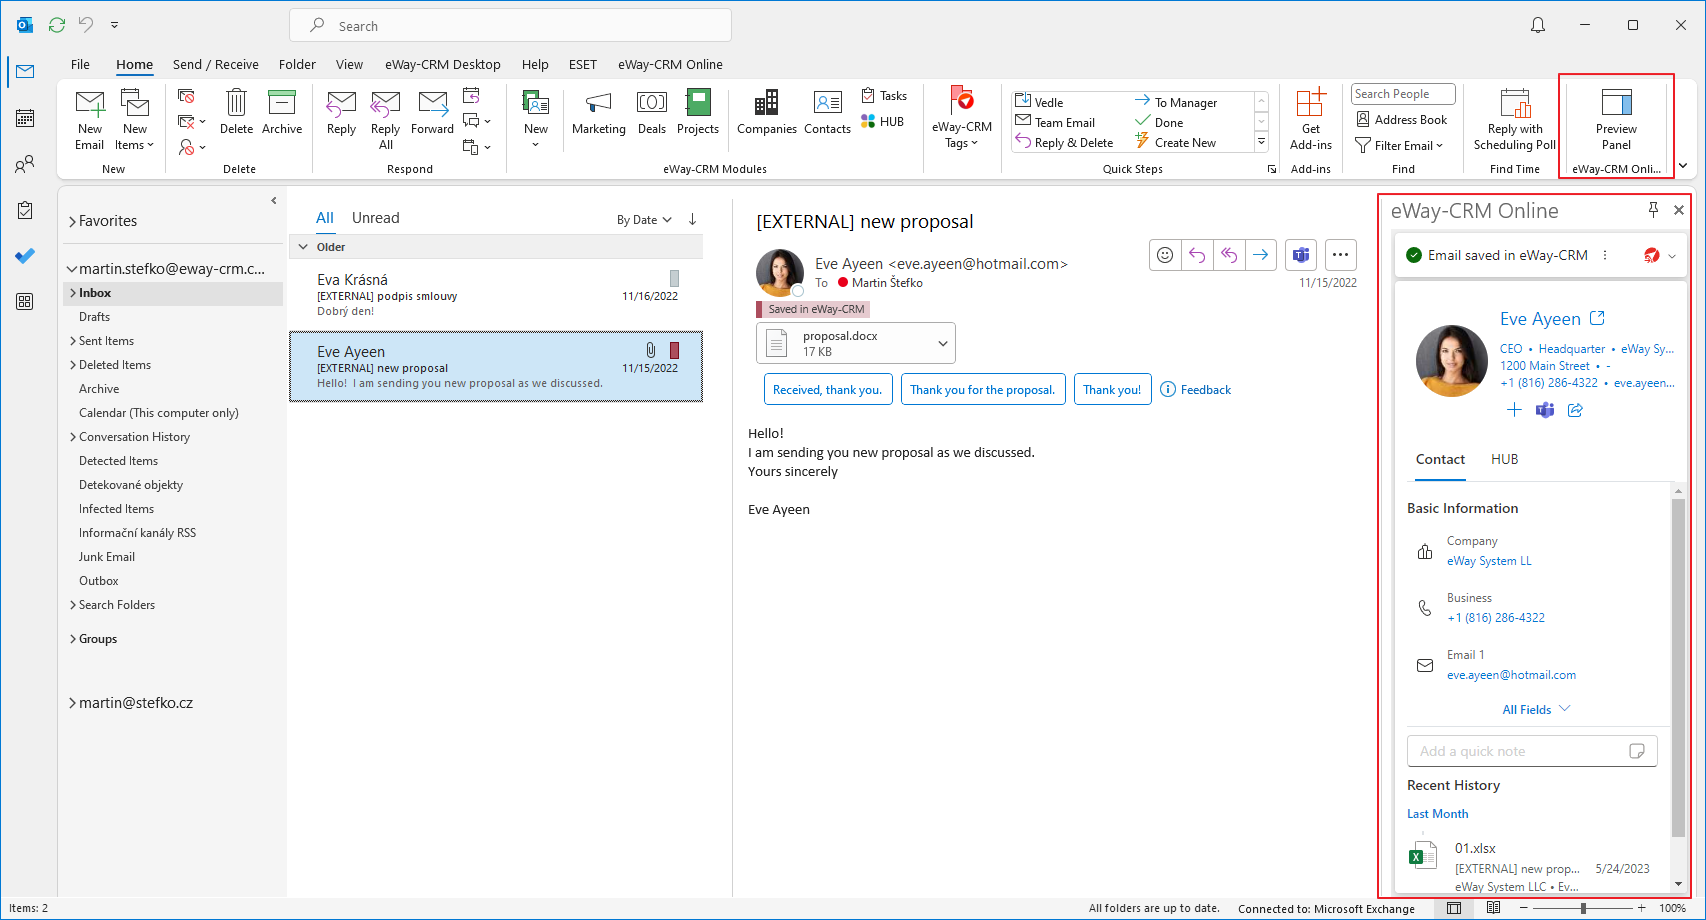The width and height of the screenshot is (1706, 920).
Task: Click the zoom in plus button
Action: click(1641, 908)
